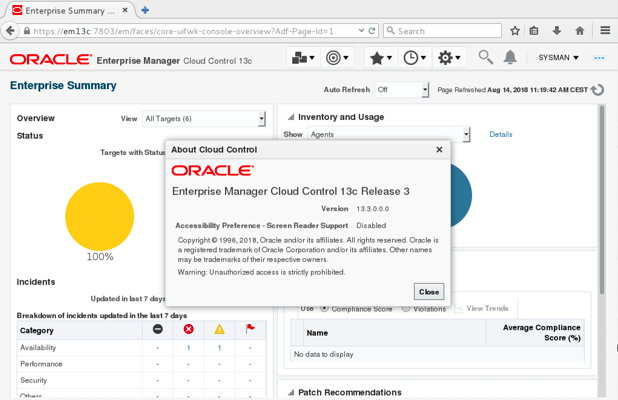Click the Availability row label

(x=38, y=348)
